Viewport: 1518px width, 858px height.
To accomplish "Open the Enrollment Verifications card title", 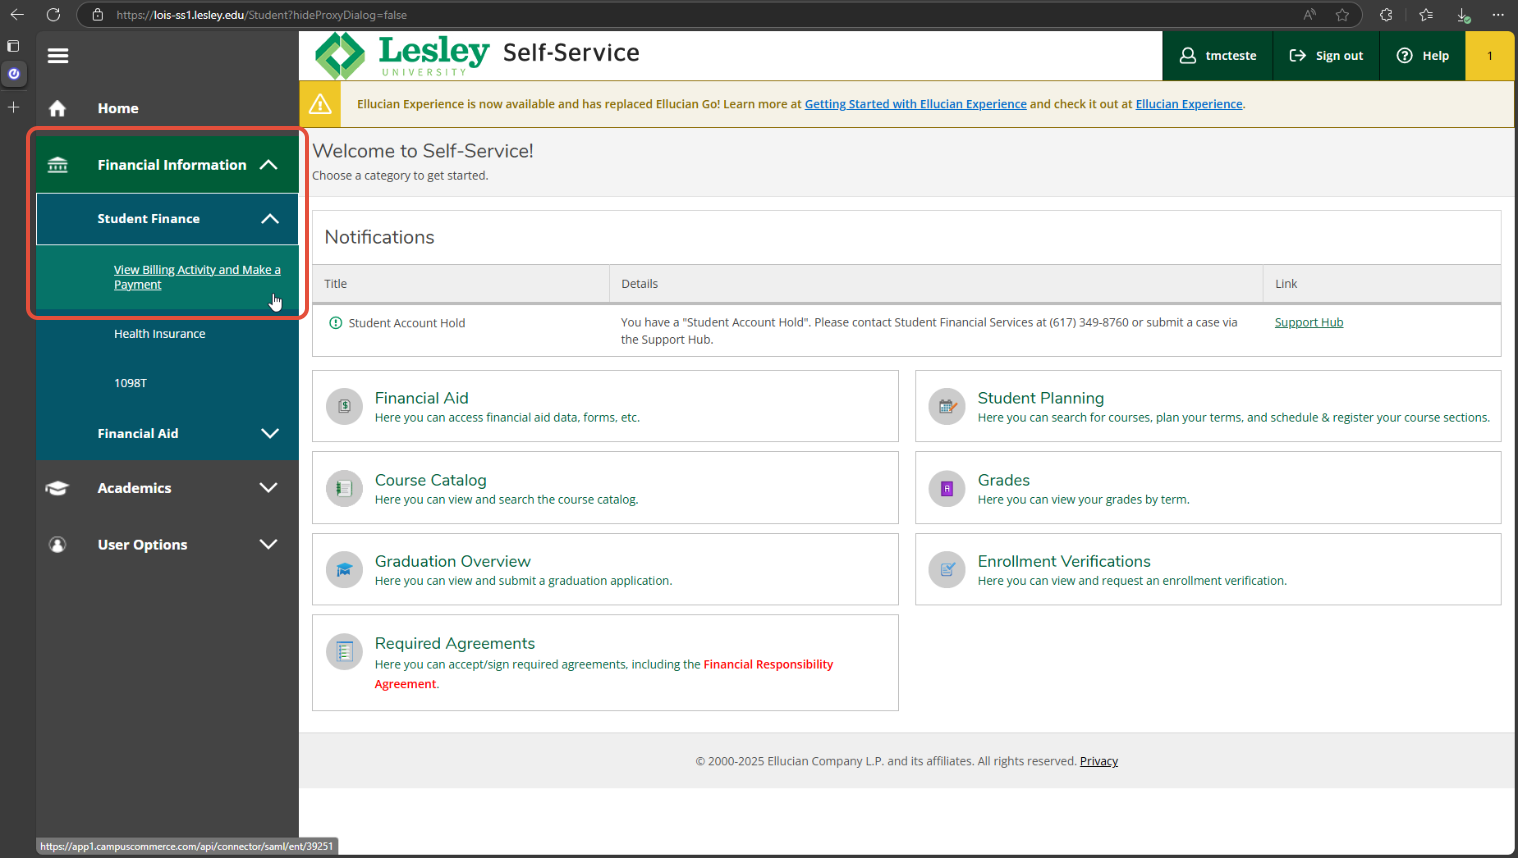I will pyautogui.click(x=1064, y=562).
